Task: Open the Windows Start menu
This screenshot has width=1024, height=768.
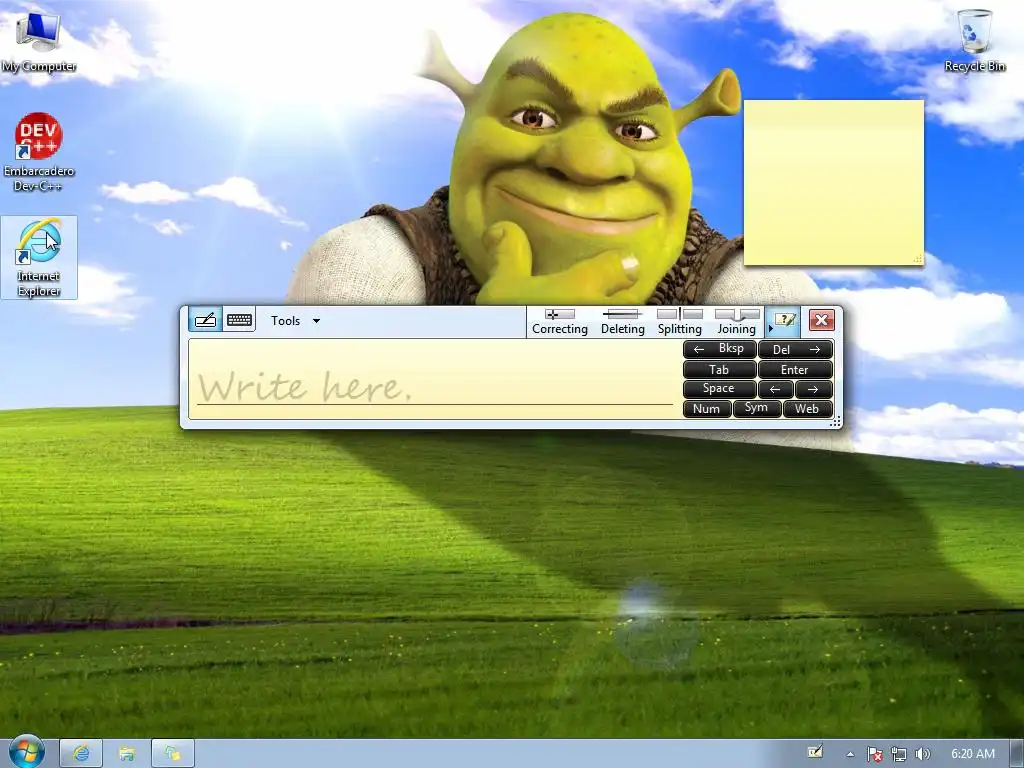Action: pyautogui.click(x=26, y=752)
